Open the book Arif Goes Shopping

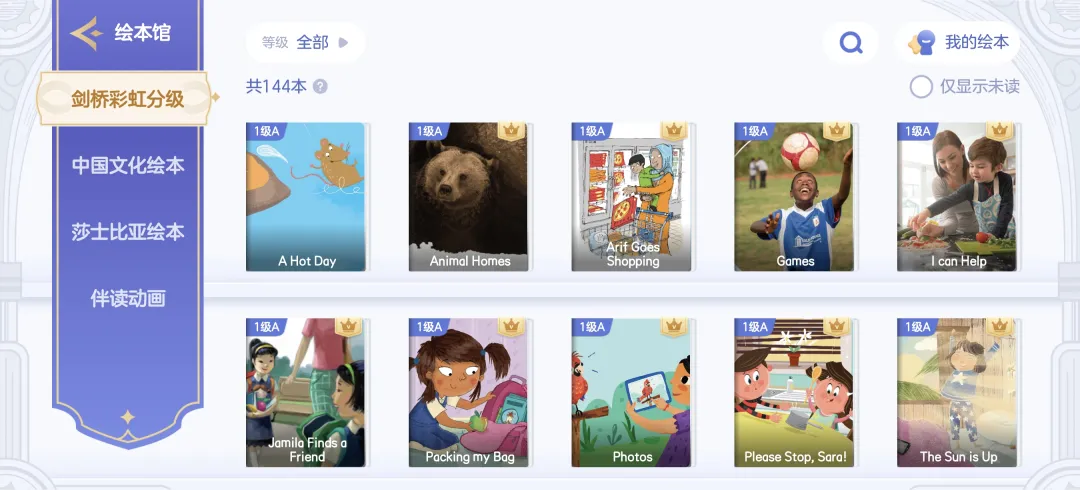[x=633, y=196]
